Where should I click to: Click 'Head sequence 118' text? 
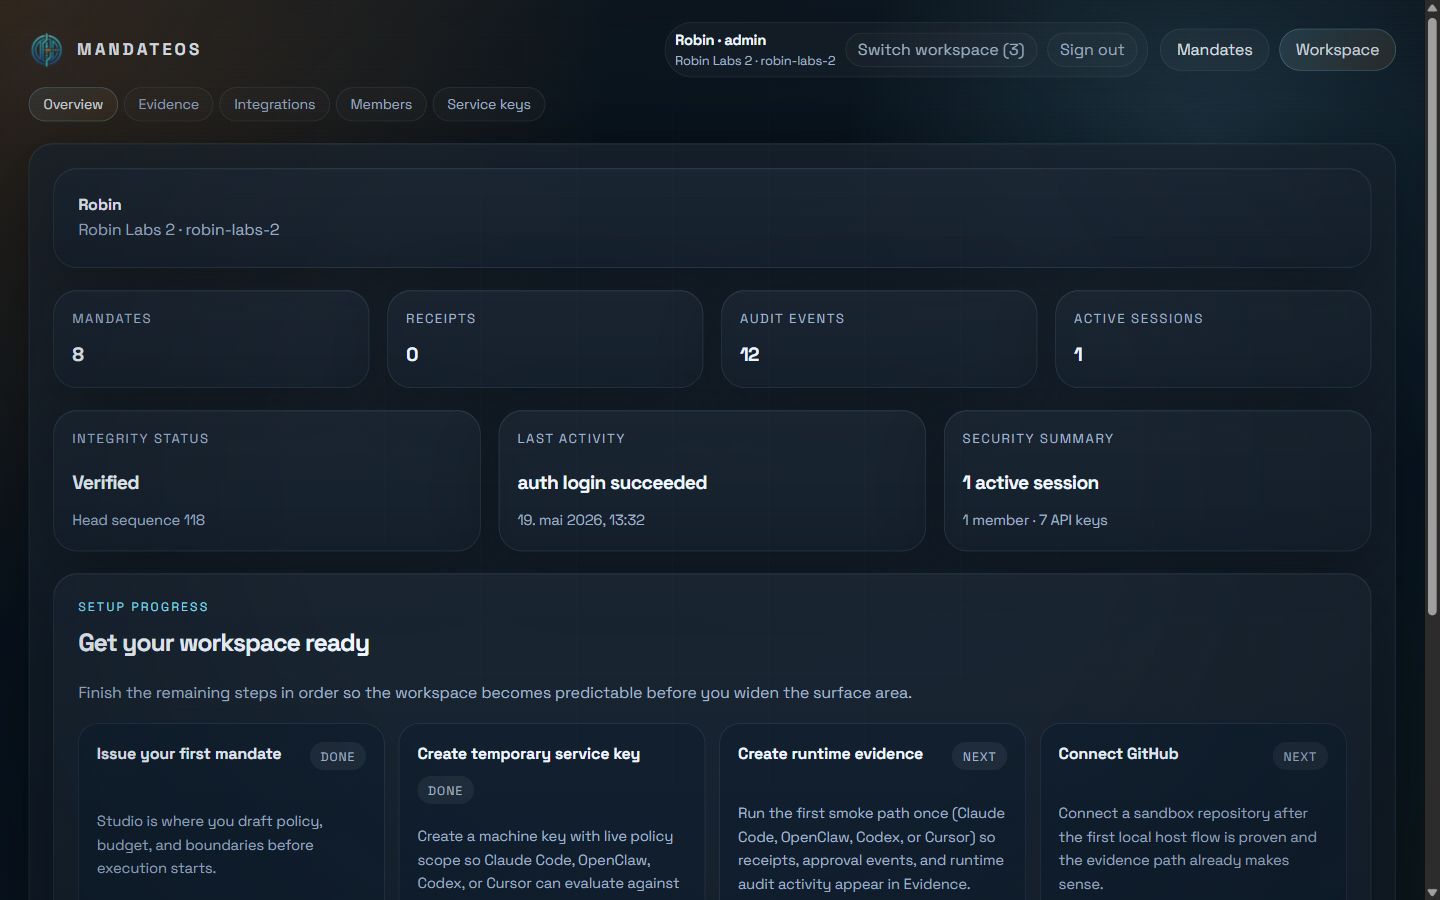pos(138,520)
